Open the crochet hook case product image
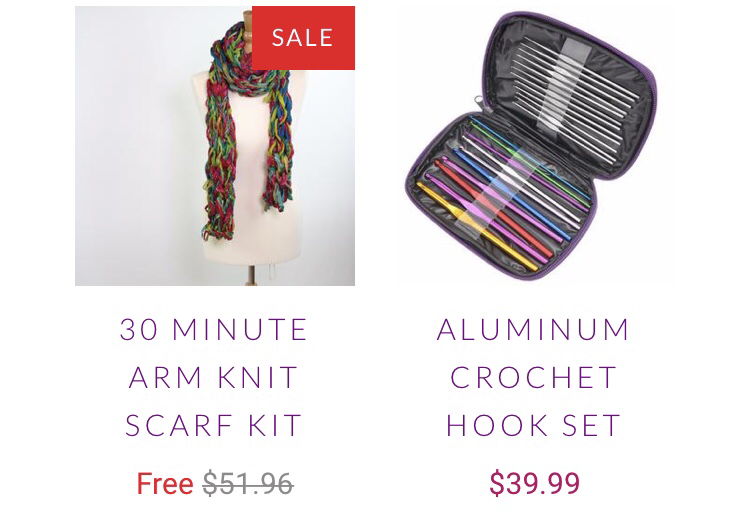750x524 pixels. [532, 146]
